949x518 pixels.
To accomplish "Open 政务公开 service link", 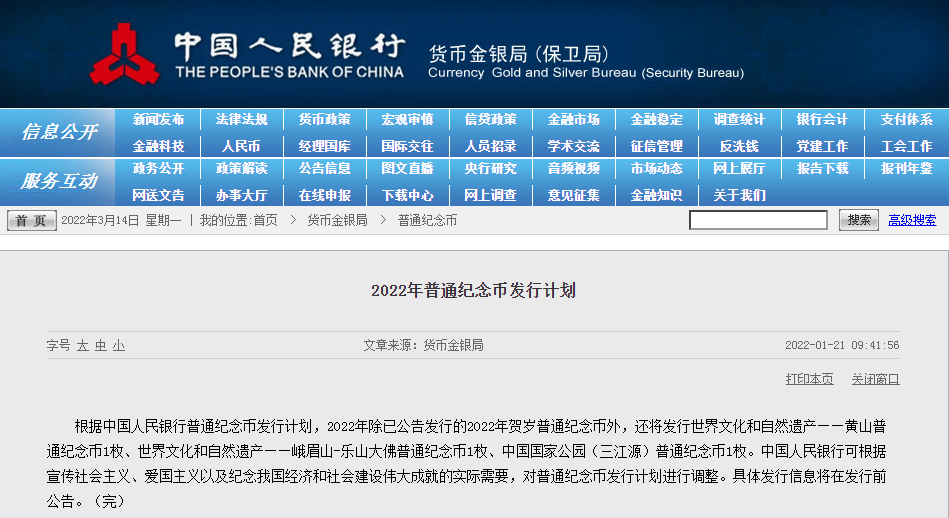I will (x=159, y=169).
